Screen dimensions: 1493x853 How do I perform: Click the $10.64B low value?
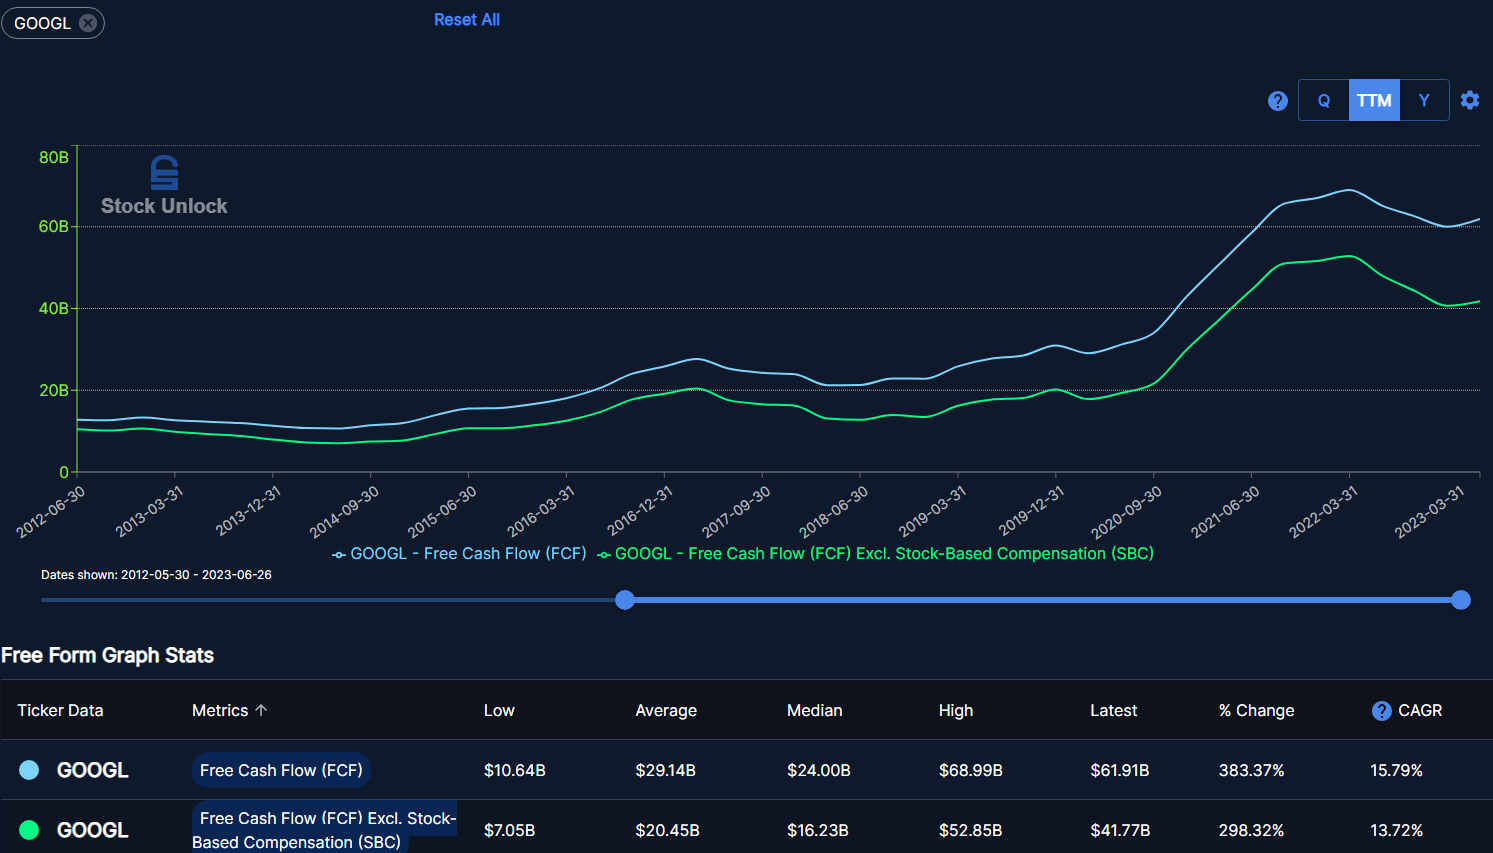[515, 770]
